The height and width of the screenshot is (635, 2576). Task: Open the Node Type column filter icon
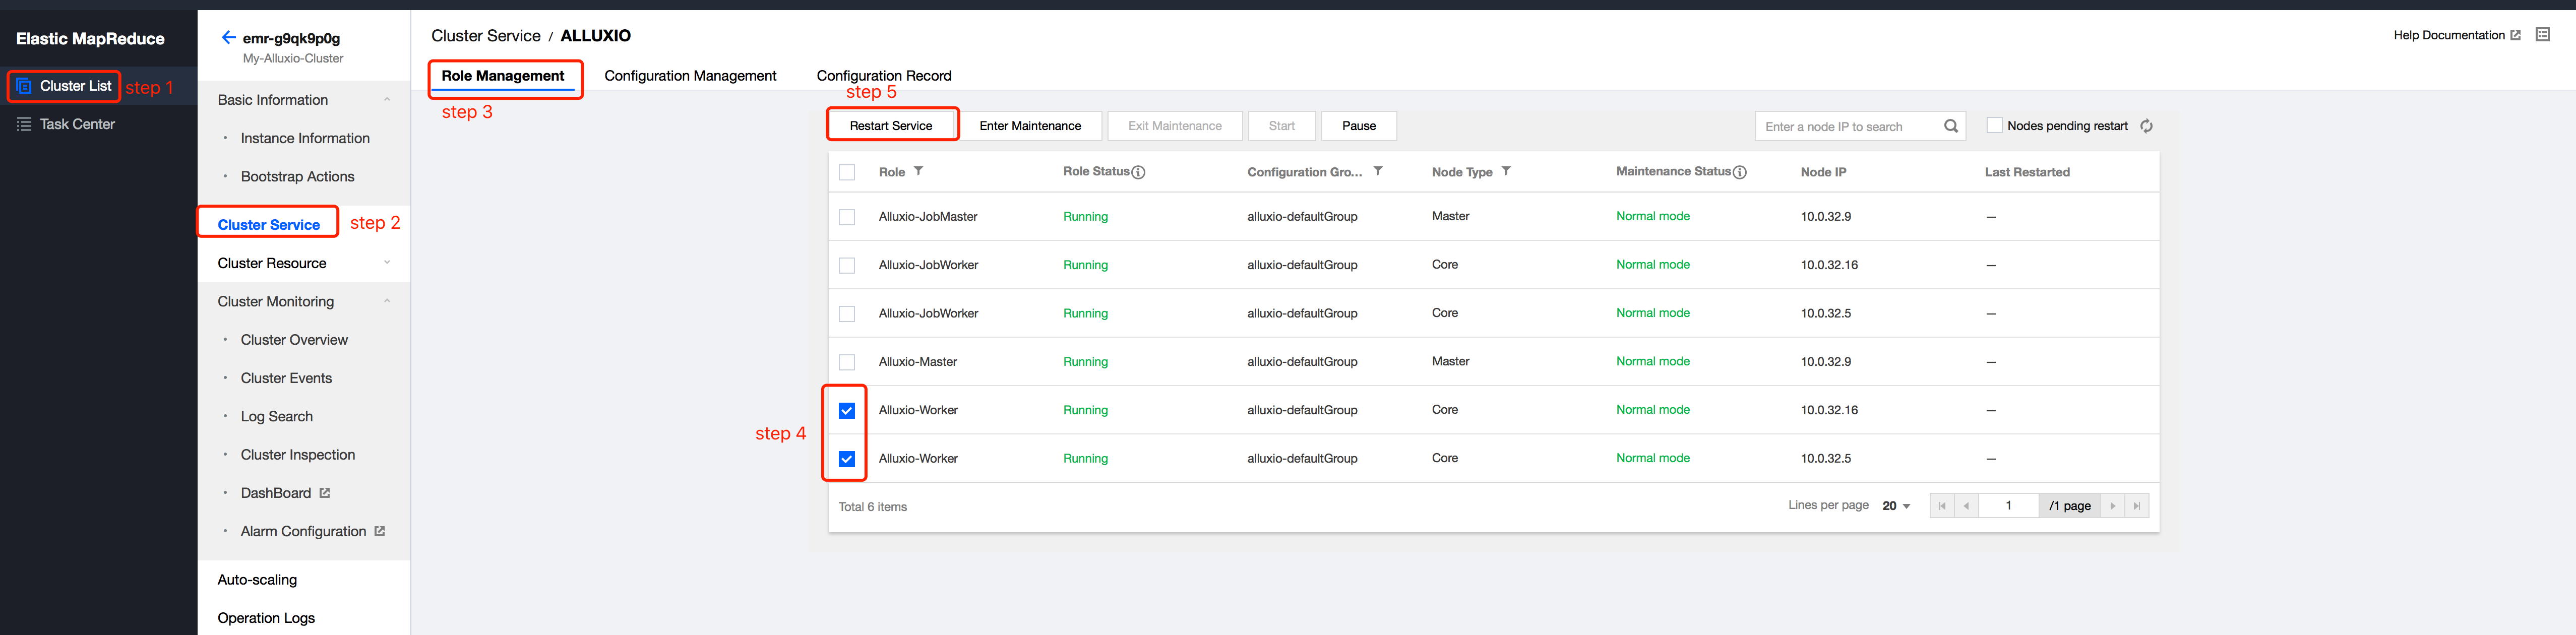tap(1506, 171)
